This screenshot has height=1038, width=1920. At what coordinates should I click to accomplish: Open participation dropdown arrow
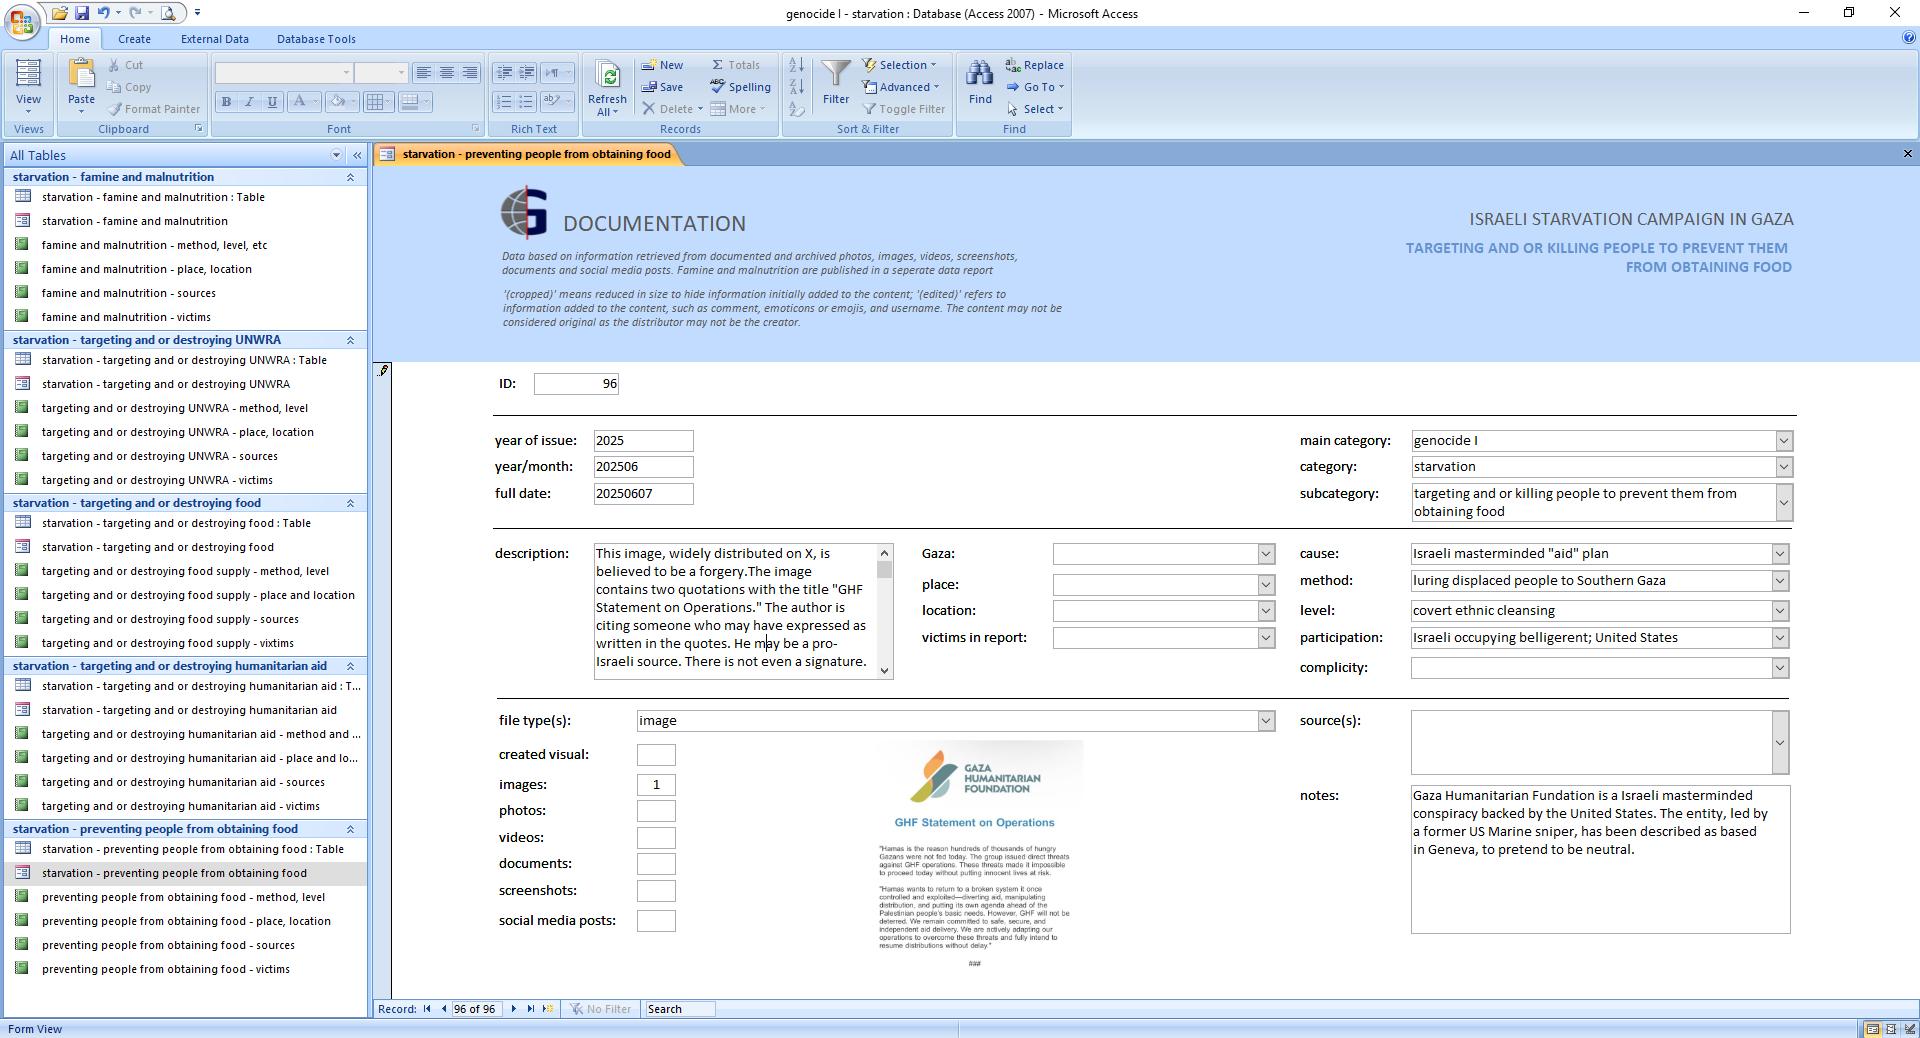point(1780,638)
